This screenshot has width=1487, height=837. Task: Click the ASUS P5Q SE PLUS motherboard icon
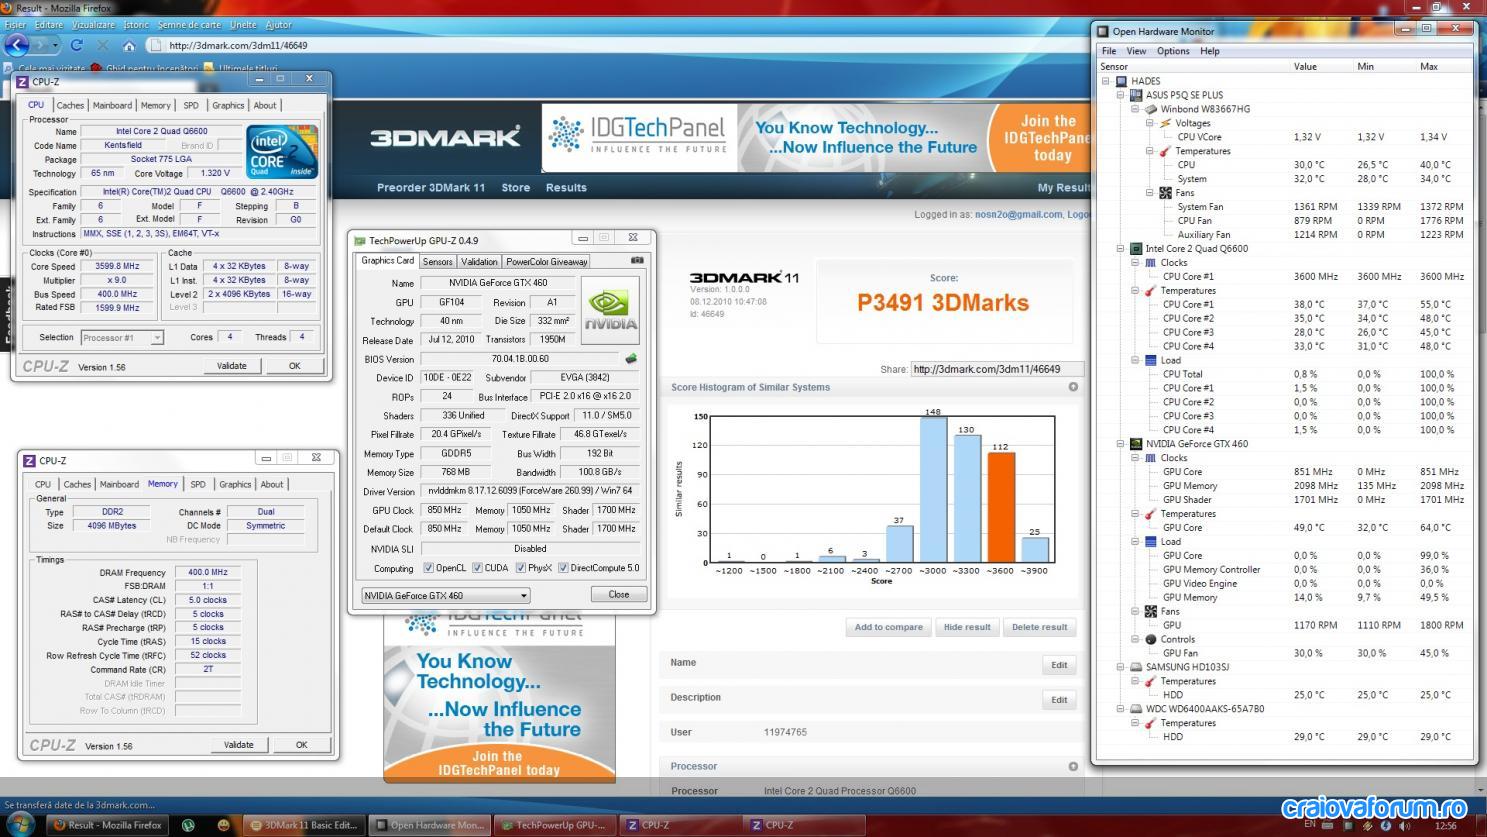tap(1136, 95)
